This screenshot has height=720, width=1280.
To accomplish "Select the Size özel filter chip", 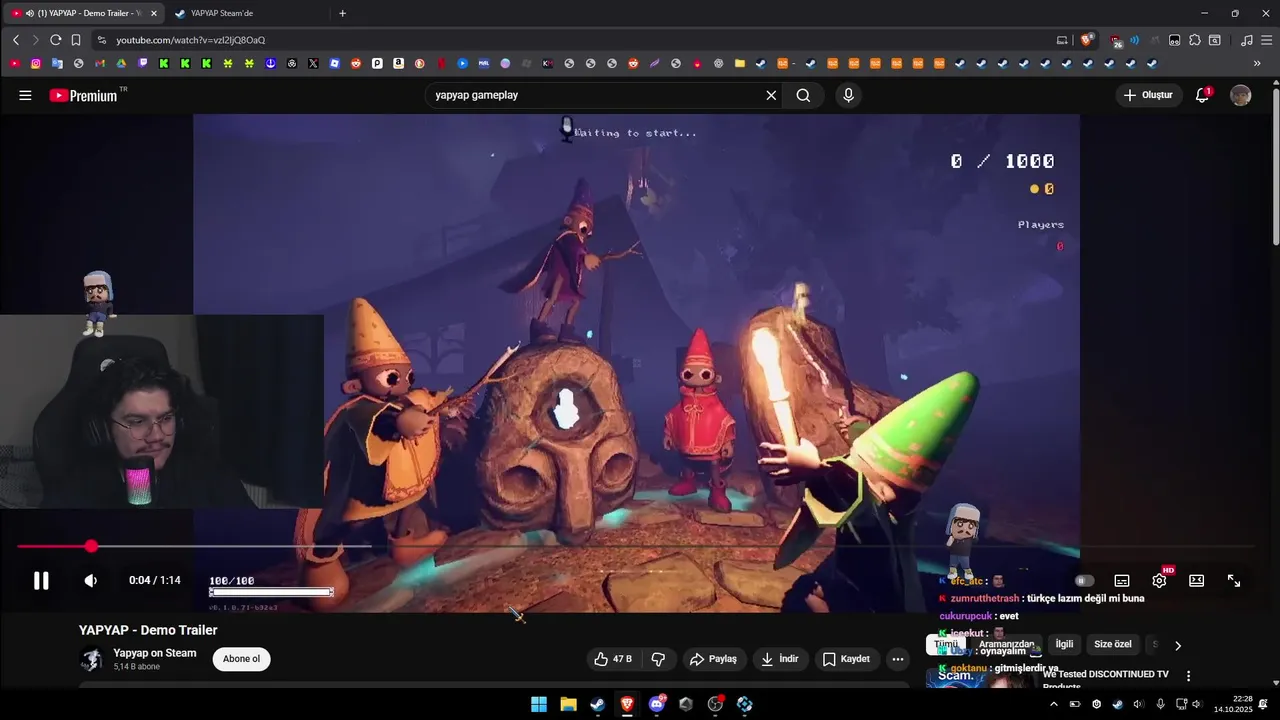I will click(1113, 645).
